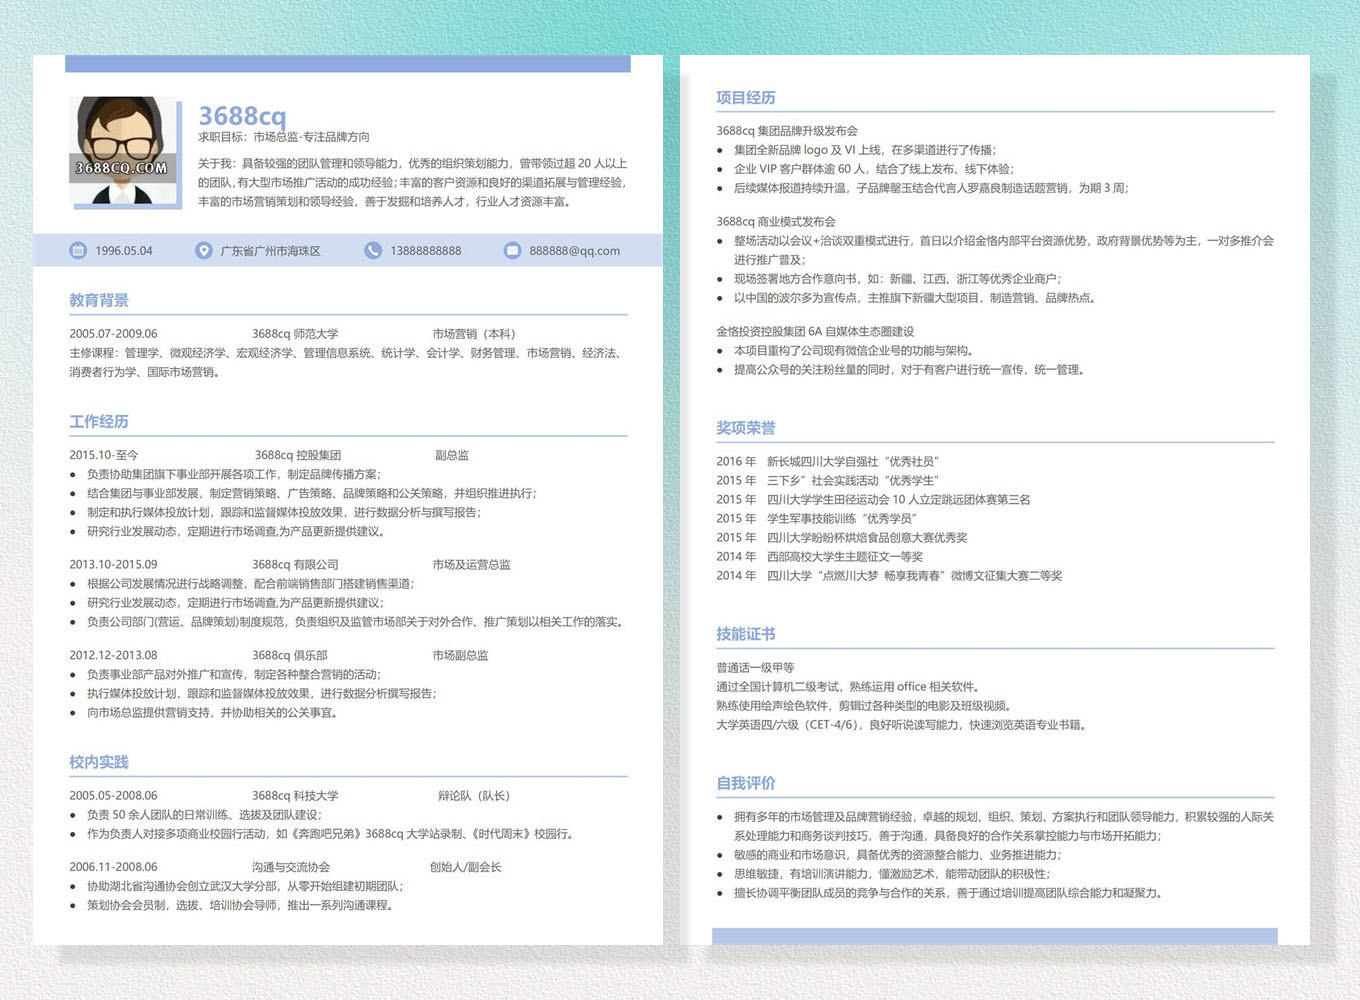Click the phone handset icon
This screenshot has height=1000, width=1360.
pyautogui.click(x=373, y=251)
